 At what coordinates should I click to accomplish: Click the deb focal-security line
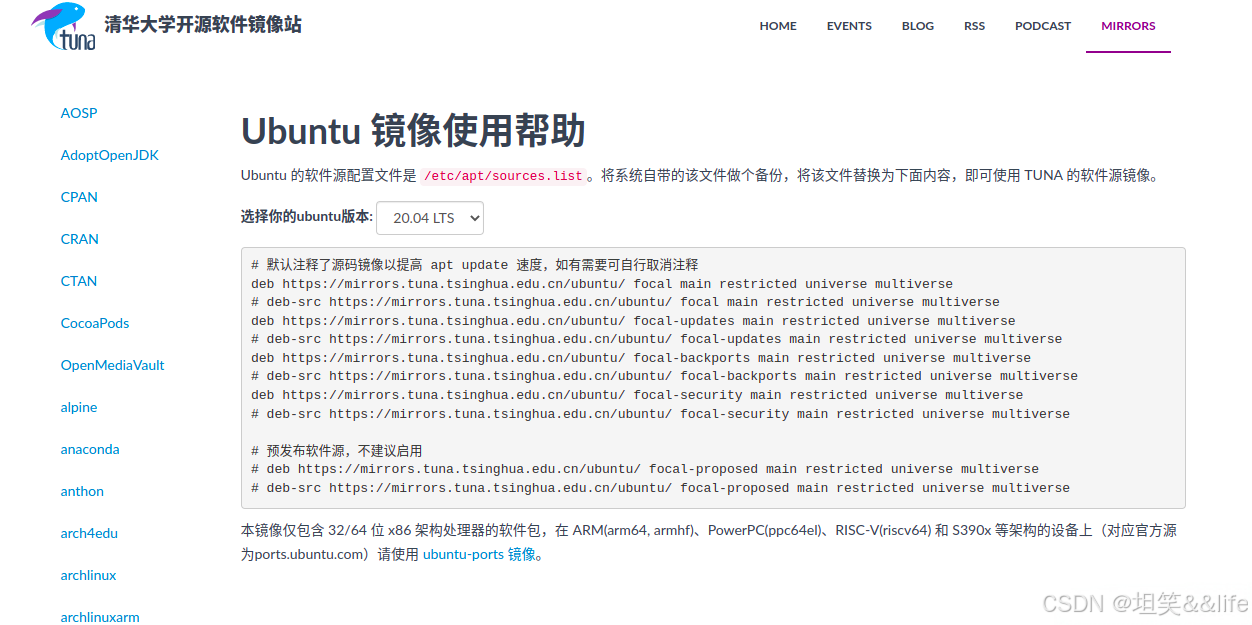tap(637, 395)
